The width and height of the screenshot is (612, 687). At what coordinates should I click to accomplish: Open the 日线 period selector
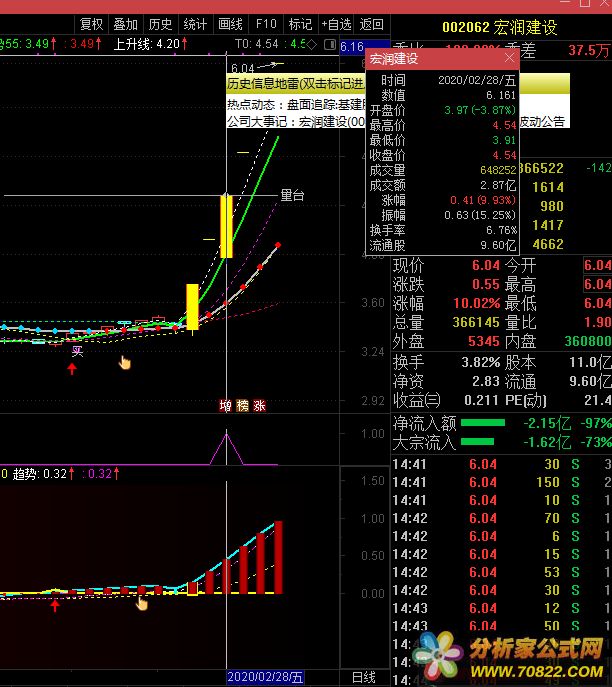[x=363, y=677]
